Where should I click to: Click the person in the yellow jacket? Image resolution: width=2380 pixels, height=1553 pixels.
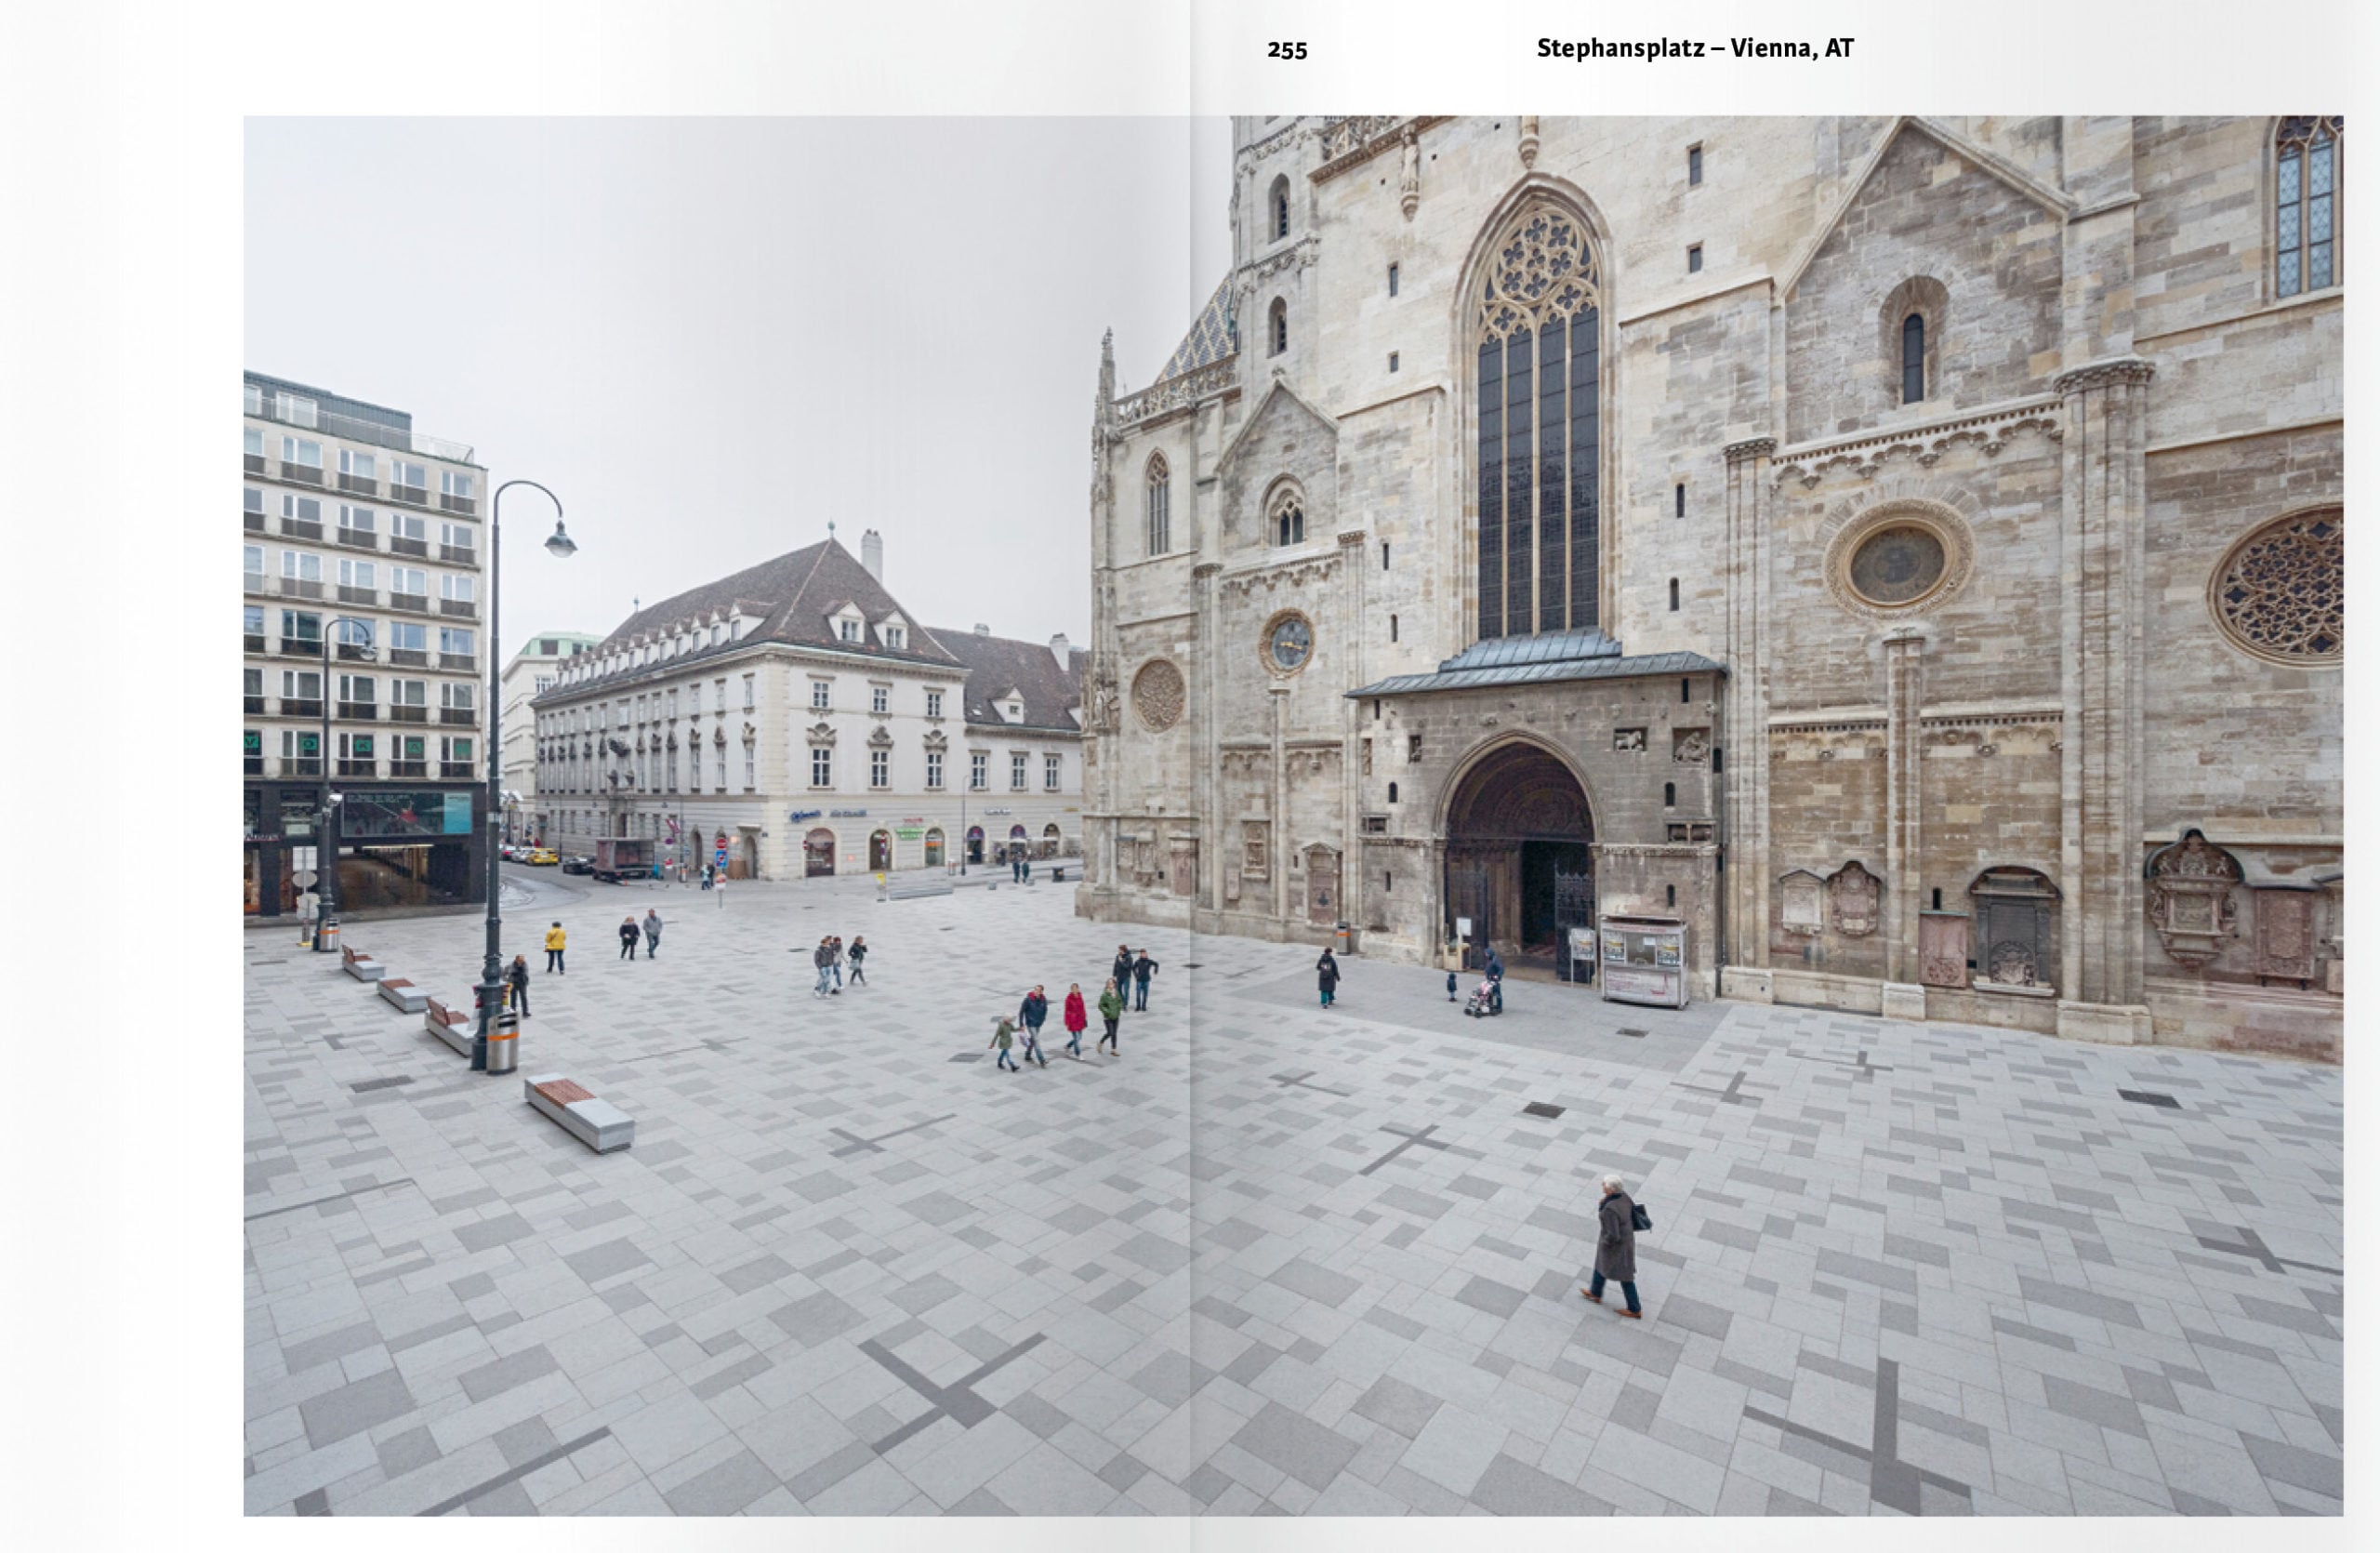point(555,944)
